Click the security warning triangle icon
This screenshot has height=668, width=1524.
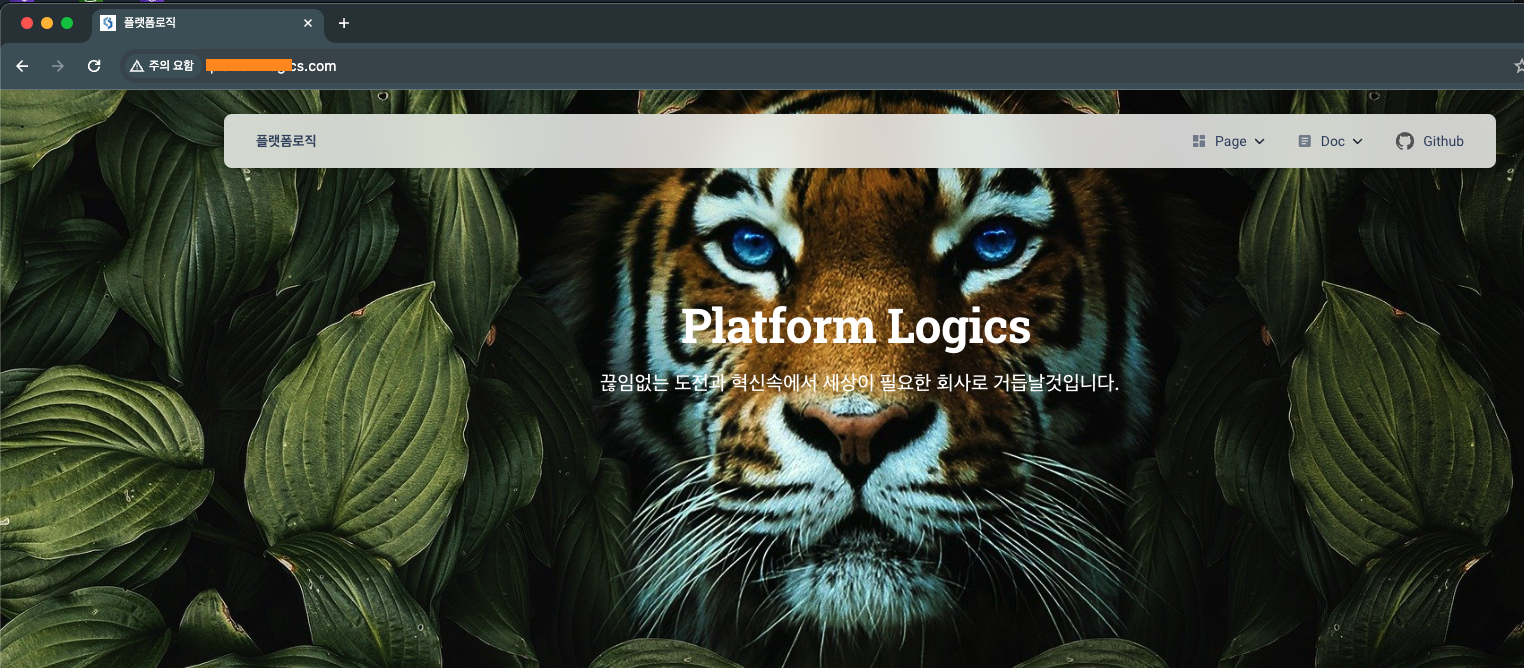(137, 66)
